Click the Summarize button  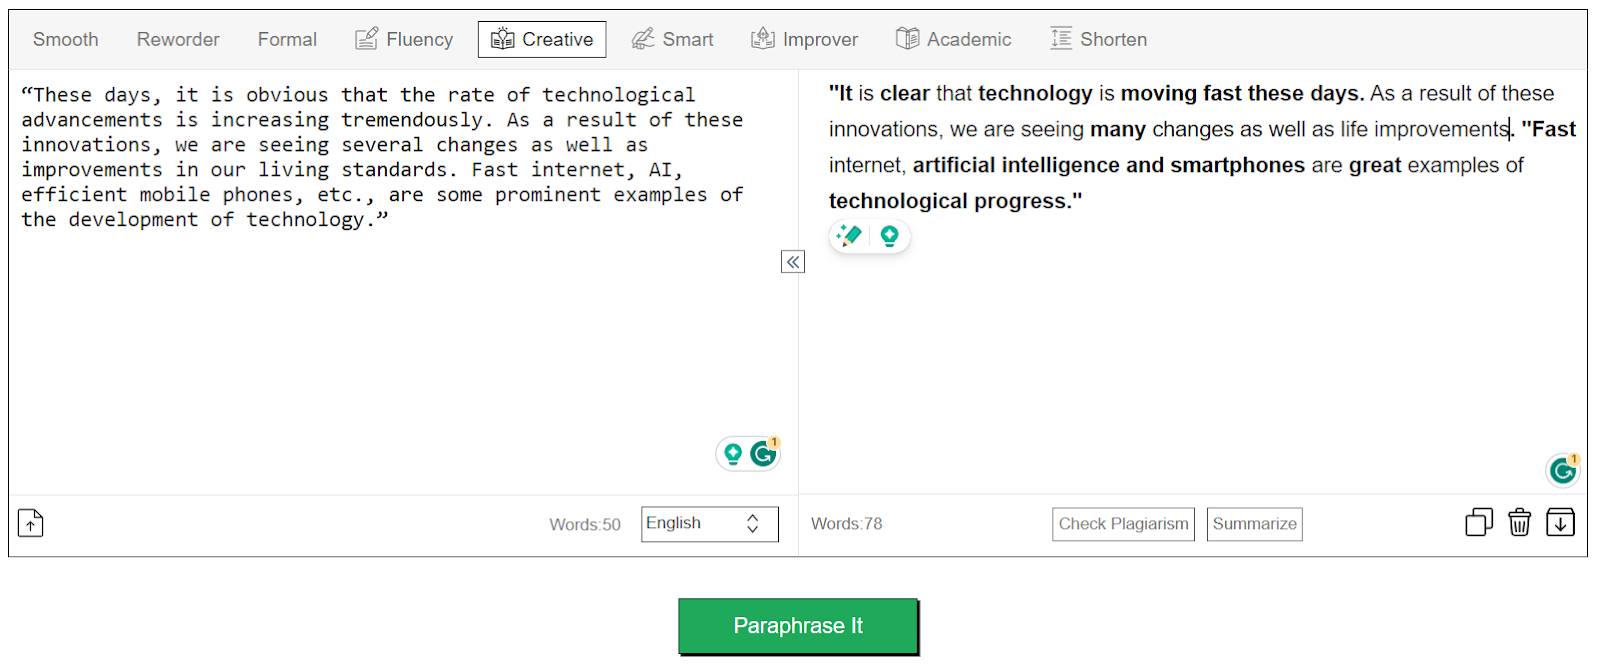click(1254, 524)
